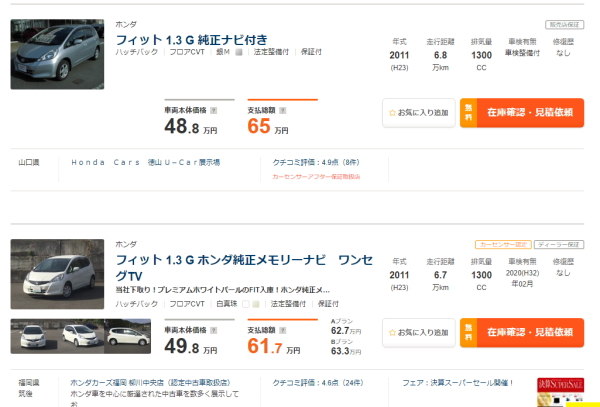
Task: Open dealer Honda Cars 徳山 U-Car展示場
Action: tap(145, 163)
